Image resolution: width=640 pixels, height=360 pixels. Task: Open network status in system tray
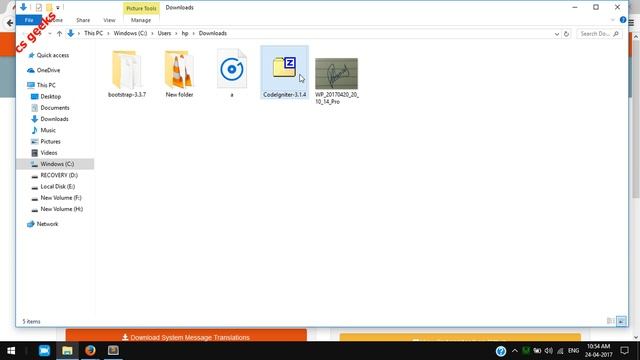tap(560, 351)
